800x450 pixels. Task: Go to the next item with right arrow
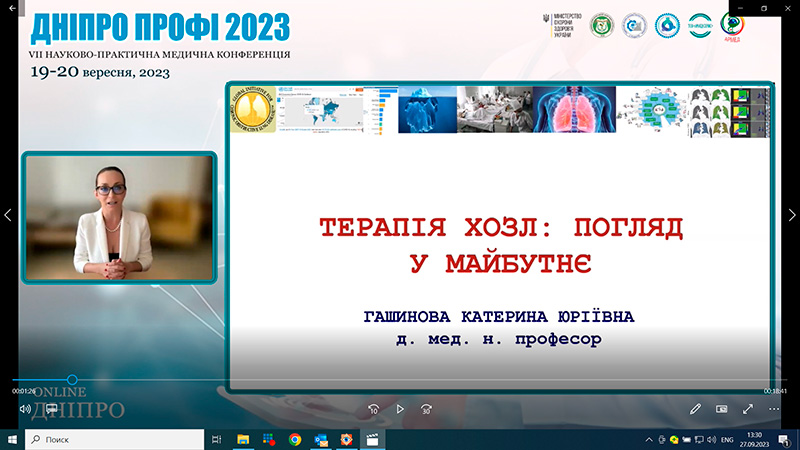pyautogui.click(x=791, y=215)
